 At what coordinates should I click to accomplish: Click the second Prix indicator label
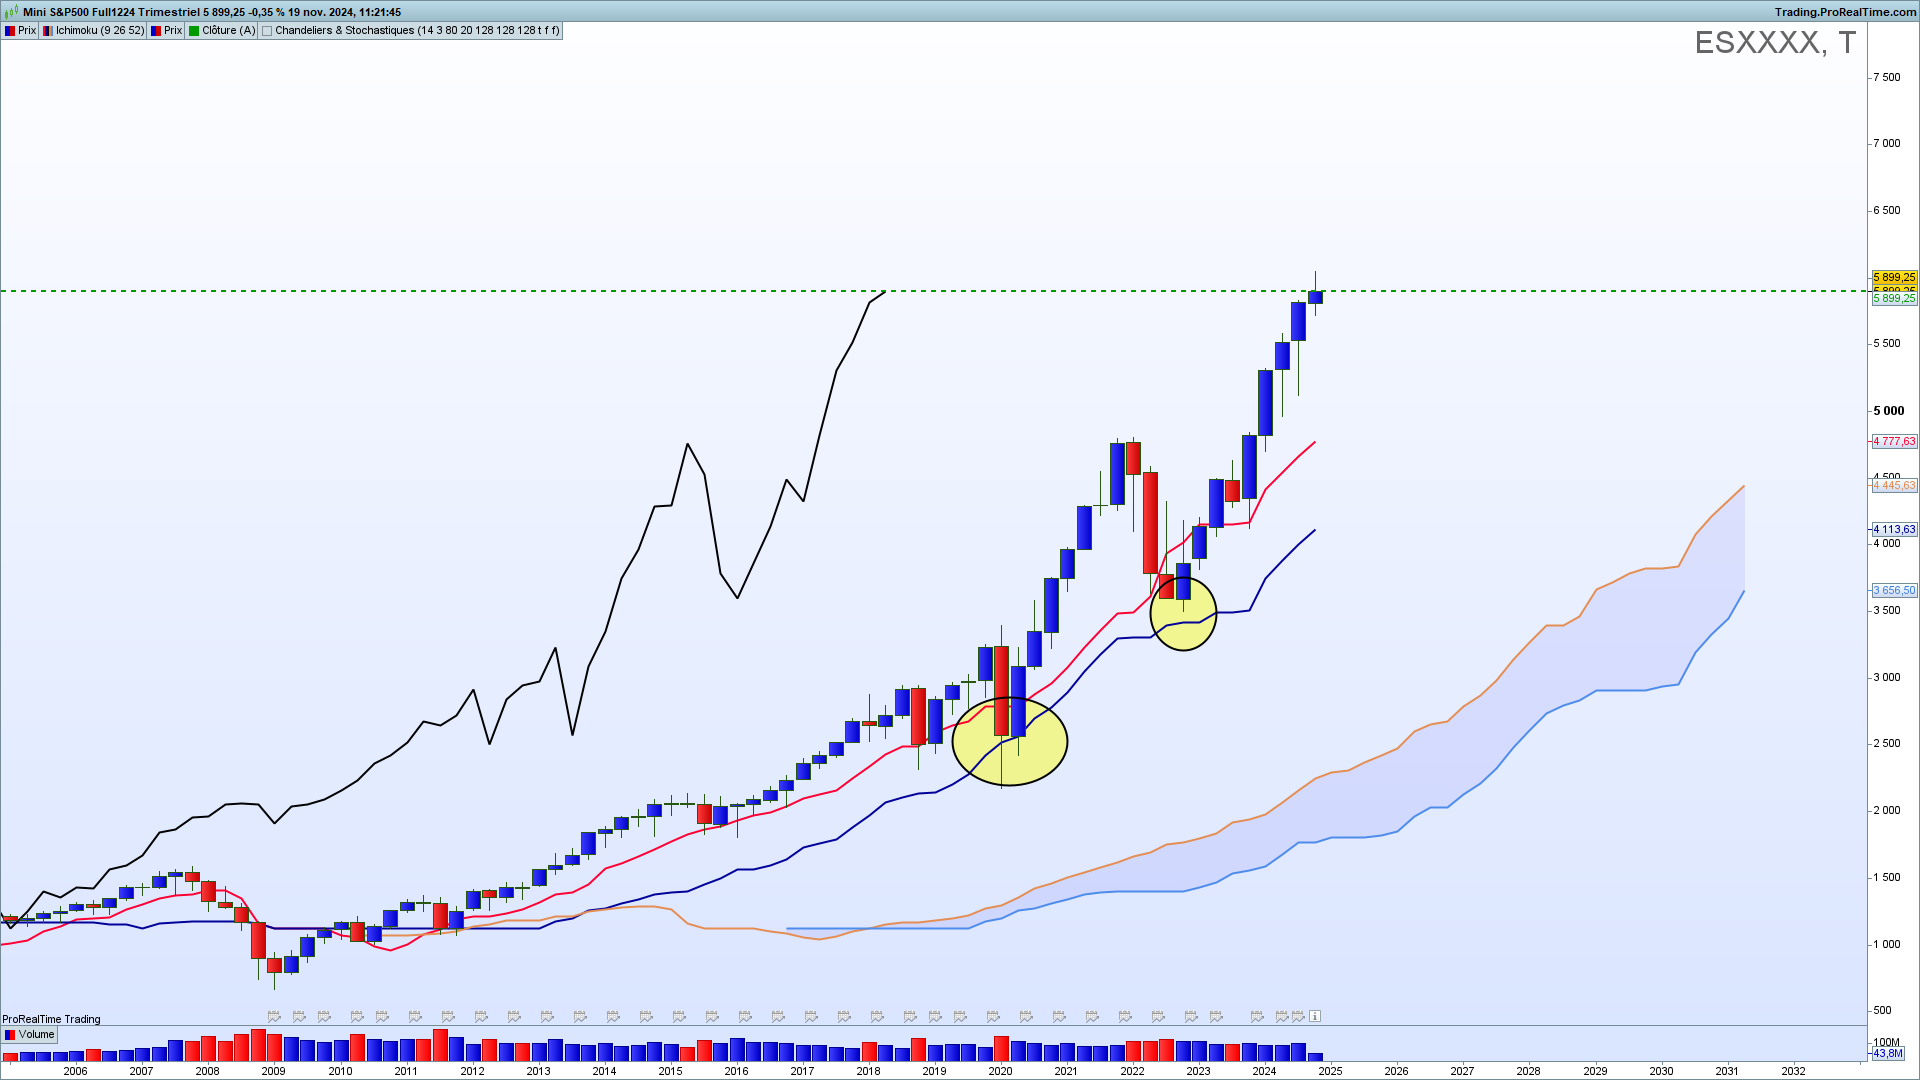click(x=173, y=31)
